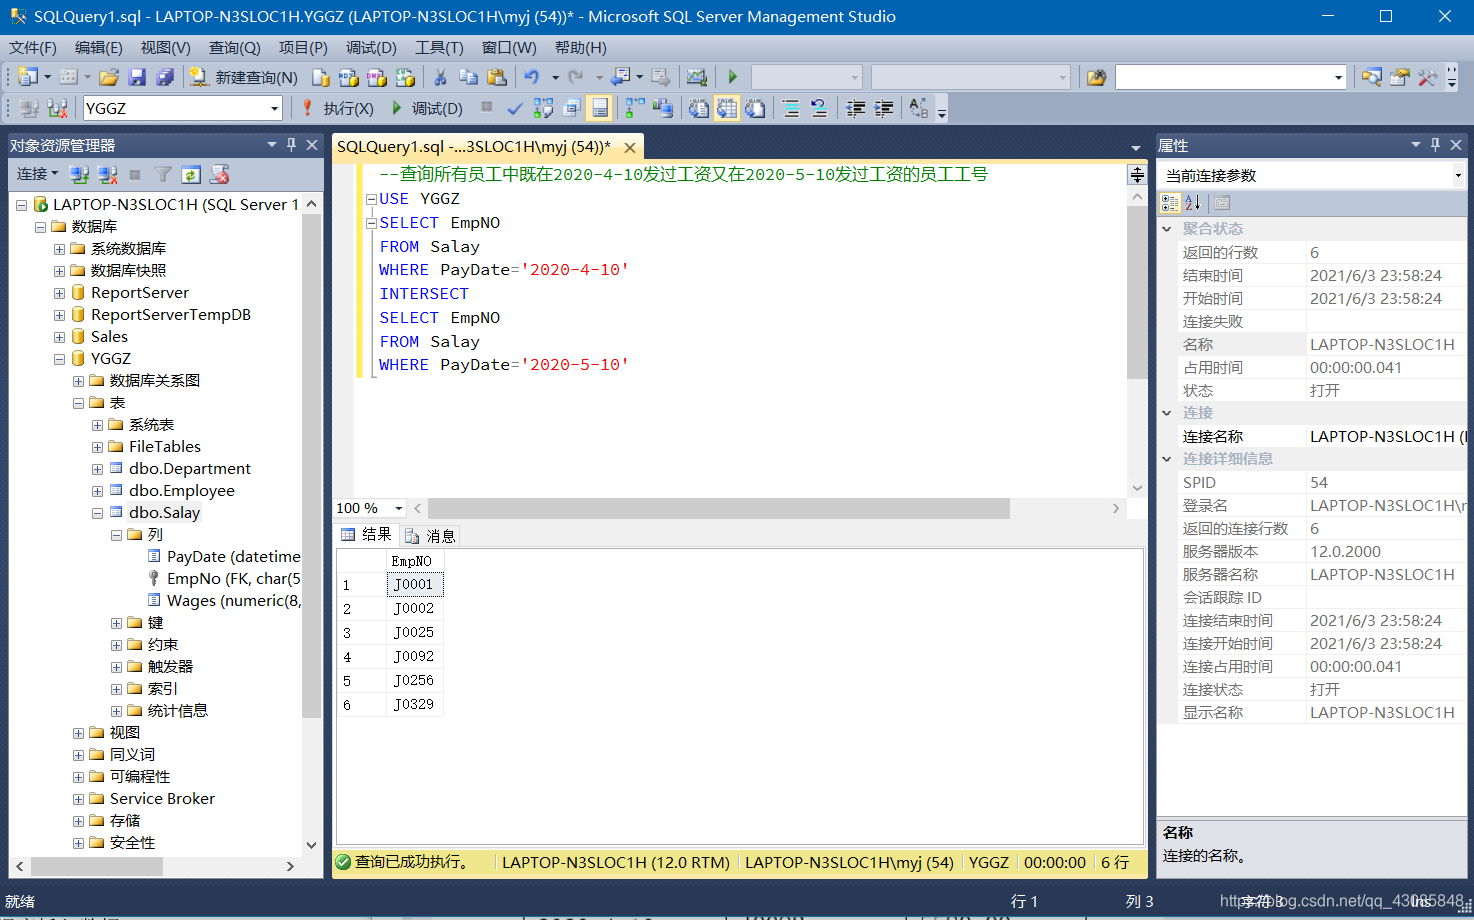Viewport: 1474px width, 920px height.
Task: Close the SQLQuery1.sql tab
Action: [x=630, y=147]
